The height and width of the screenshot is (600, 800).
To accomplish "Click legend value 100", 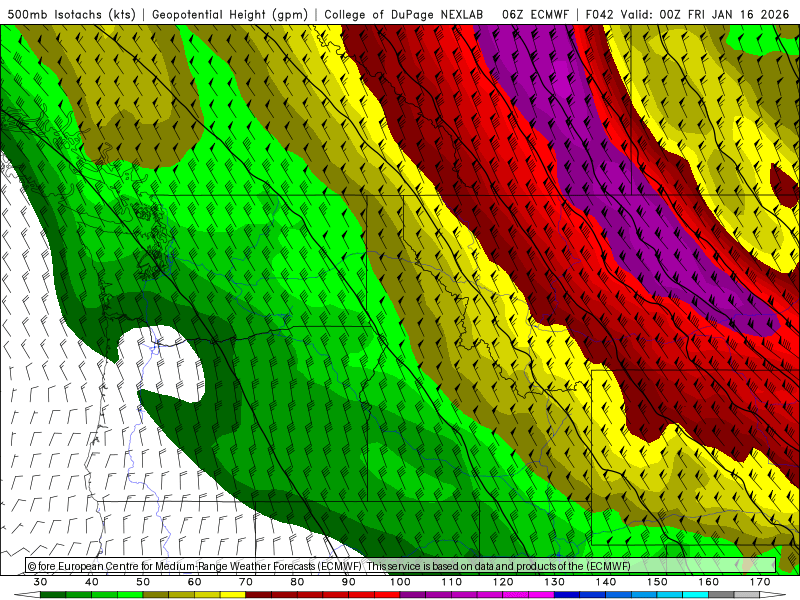I will (400, 582).
